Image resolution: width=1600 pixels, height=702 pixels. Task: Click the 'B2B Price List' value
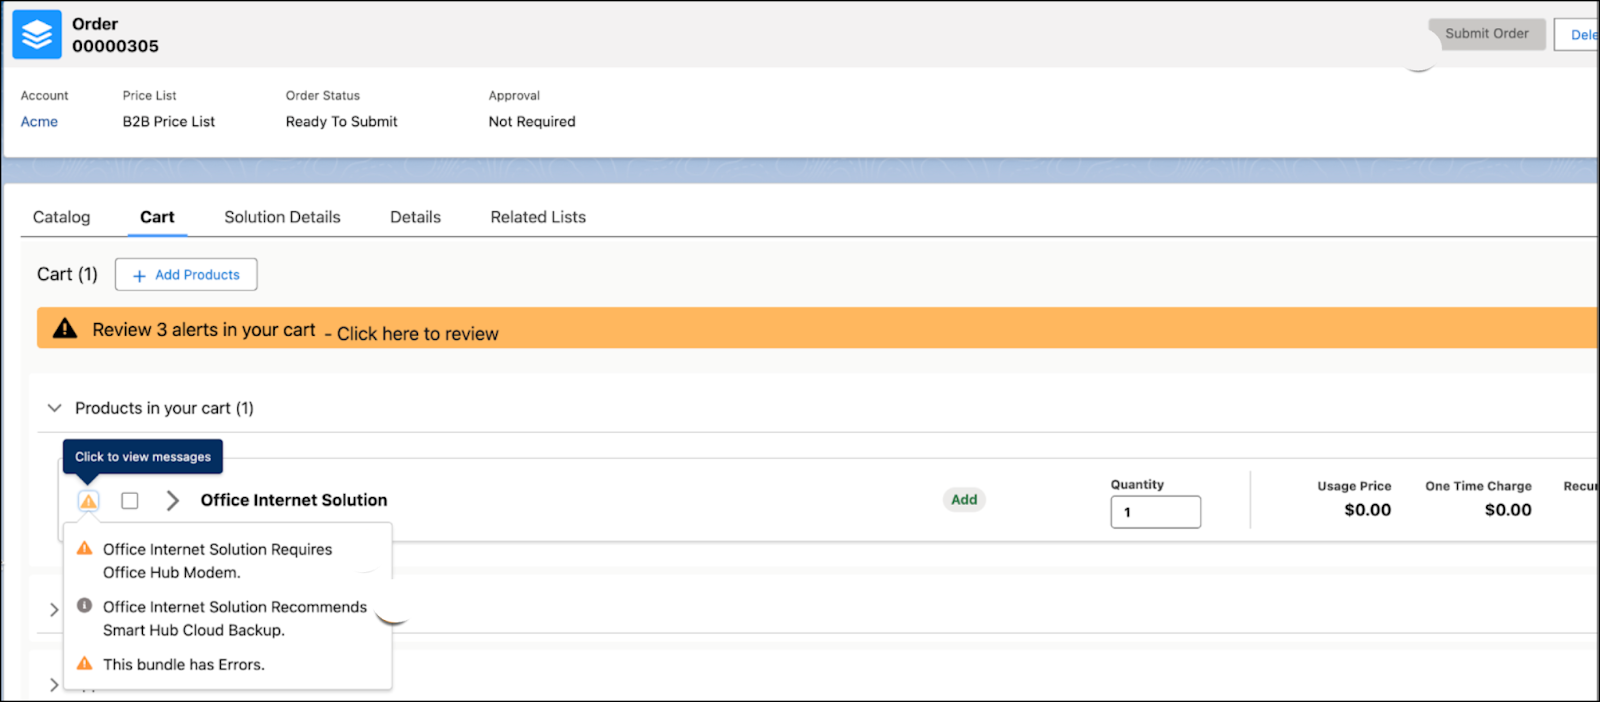tap(169, 122)
